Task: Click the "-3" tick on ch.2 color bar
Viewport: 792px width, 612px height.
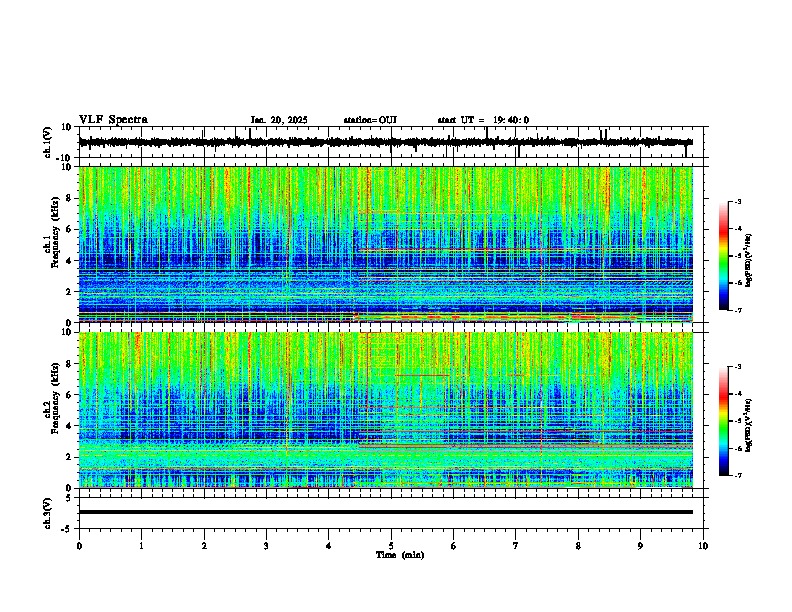Action: click(737, 367)
